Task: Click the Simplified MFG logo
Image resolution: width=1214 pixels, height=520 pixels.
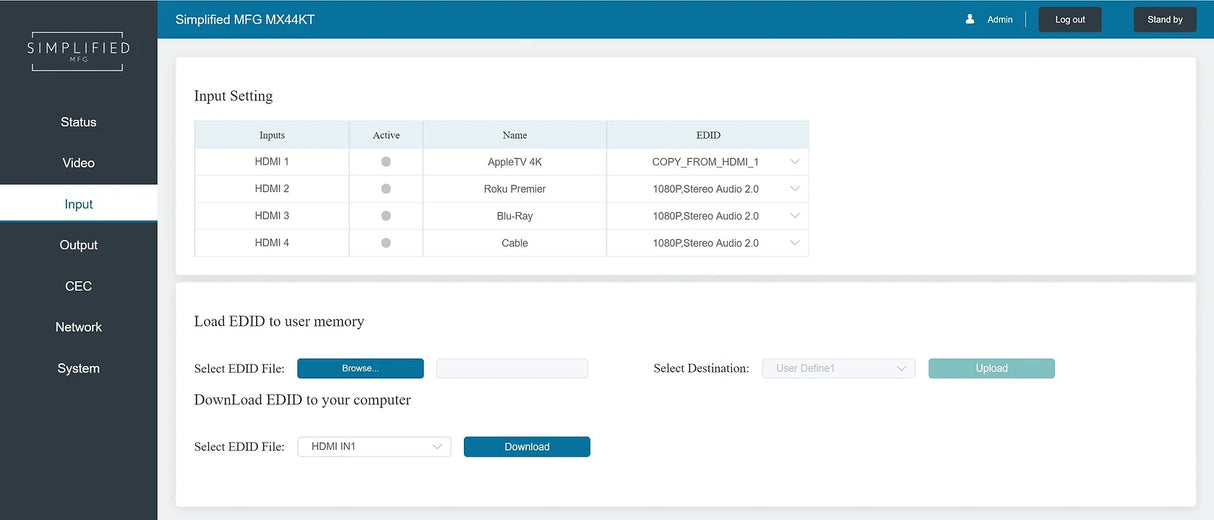Action: [78, 52]
